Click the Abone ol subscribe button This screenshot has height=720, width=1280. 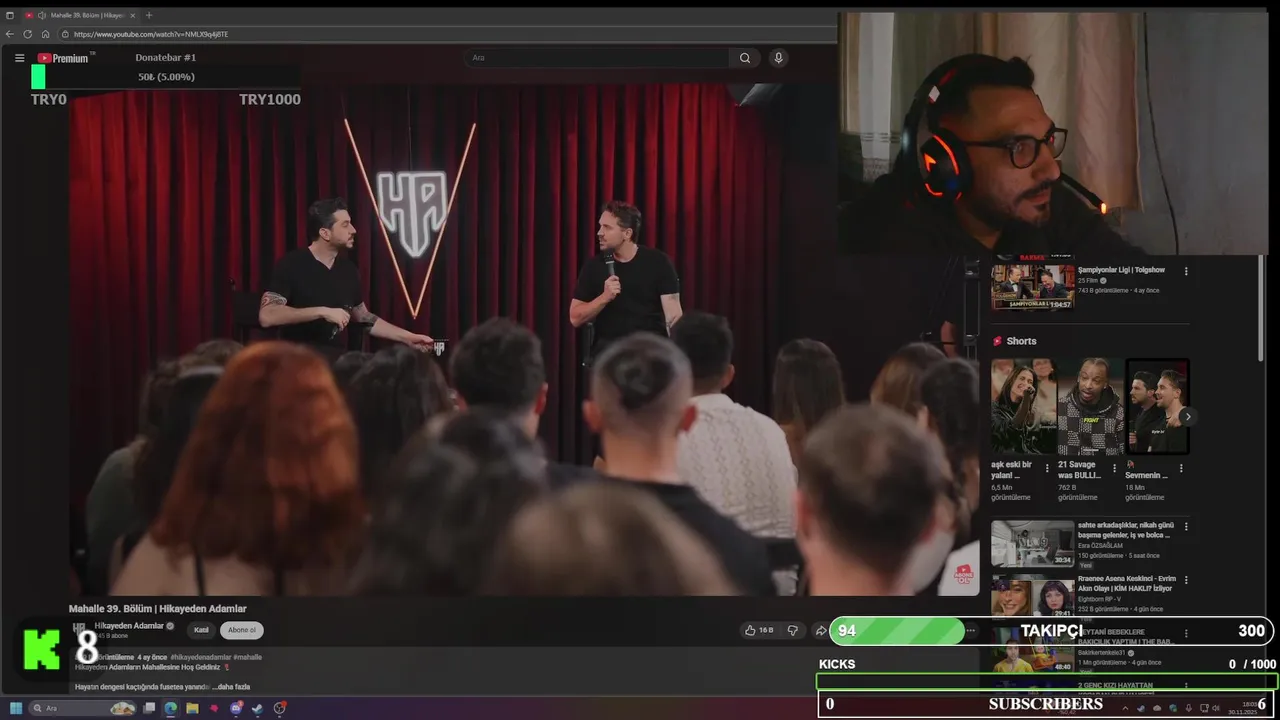[242, 630]
